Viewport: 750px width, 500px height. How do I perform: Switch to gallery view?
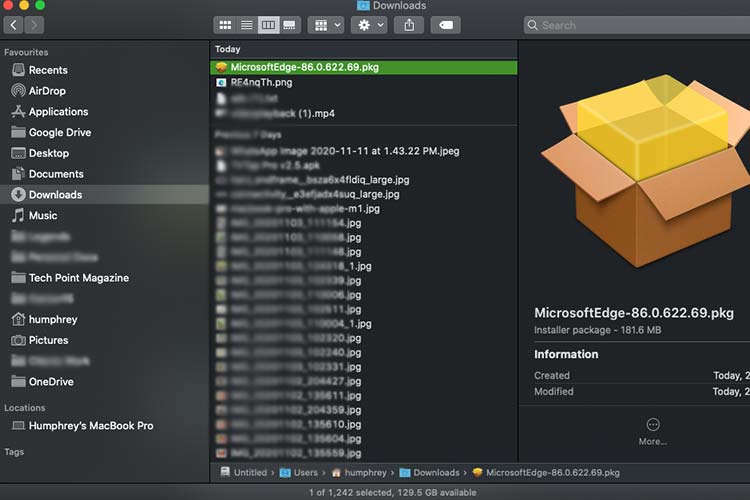click(290, 25)
